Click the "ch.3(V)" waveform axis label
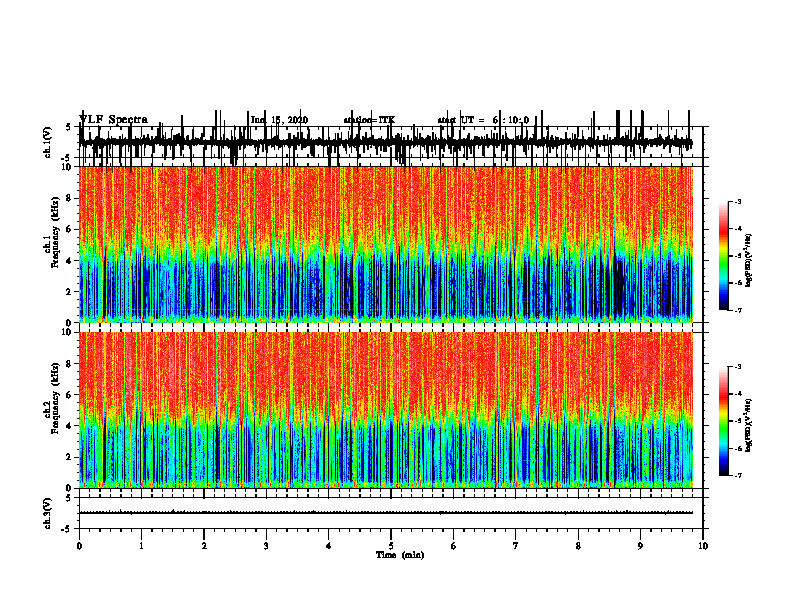The width and height of the screenshot is (792, 612). [48, 514]
